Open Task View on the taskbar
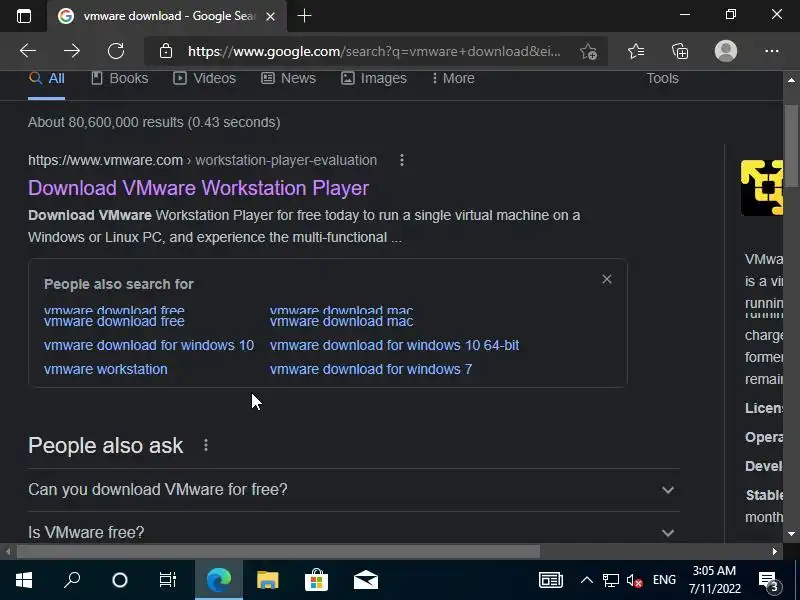The height and width of the screenshot is (600, 800). click(x=167, y=580)
